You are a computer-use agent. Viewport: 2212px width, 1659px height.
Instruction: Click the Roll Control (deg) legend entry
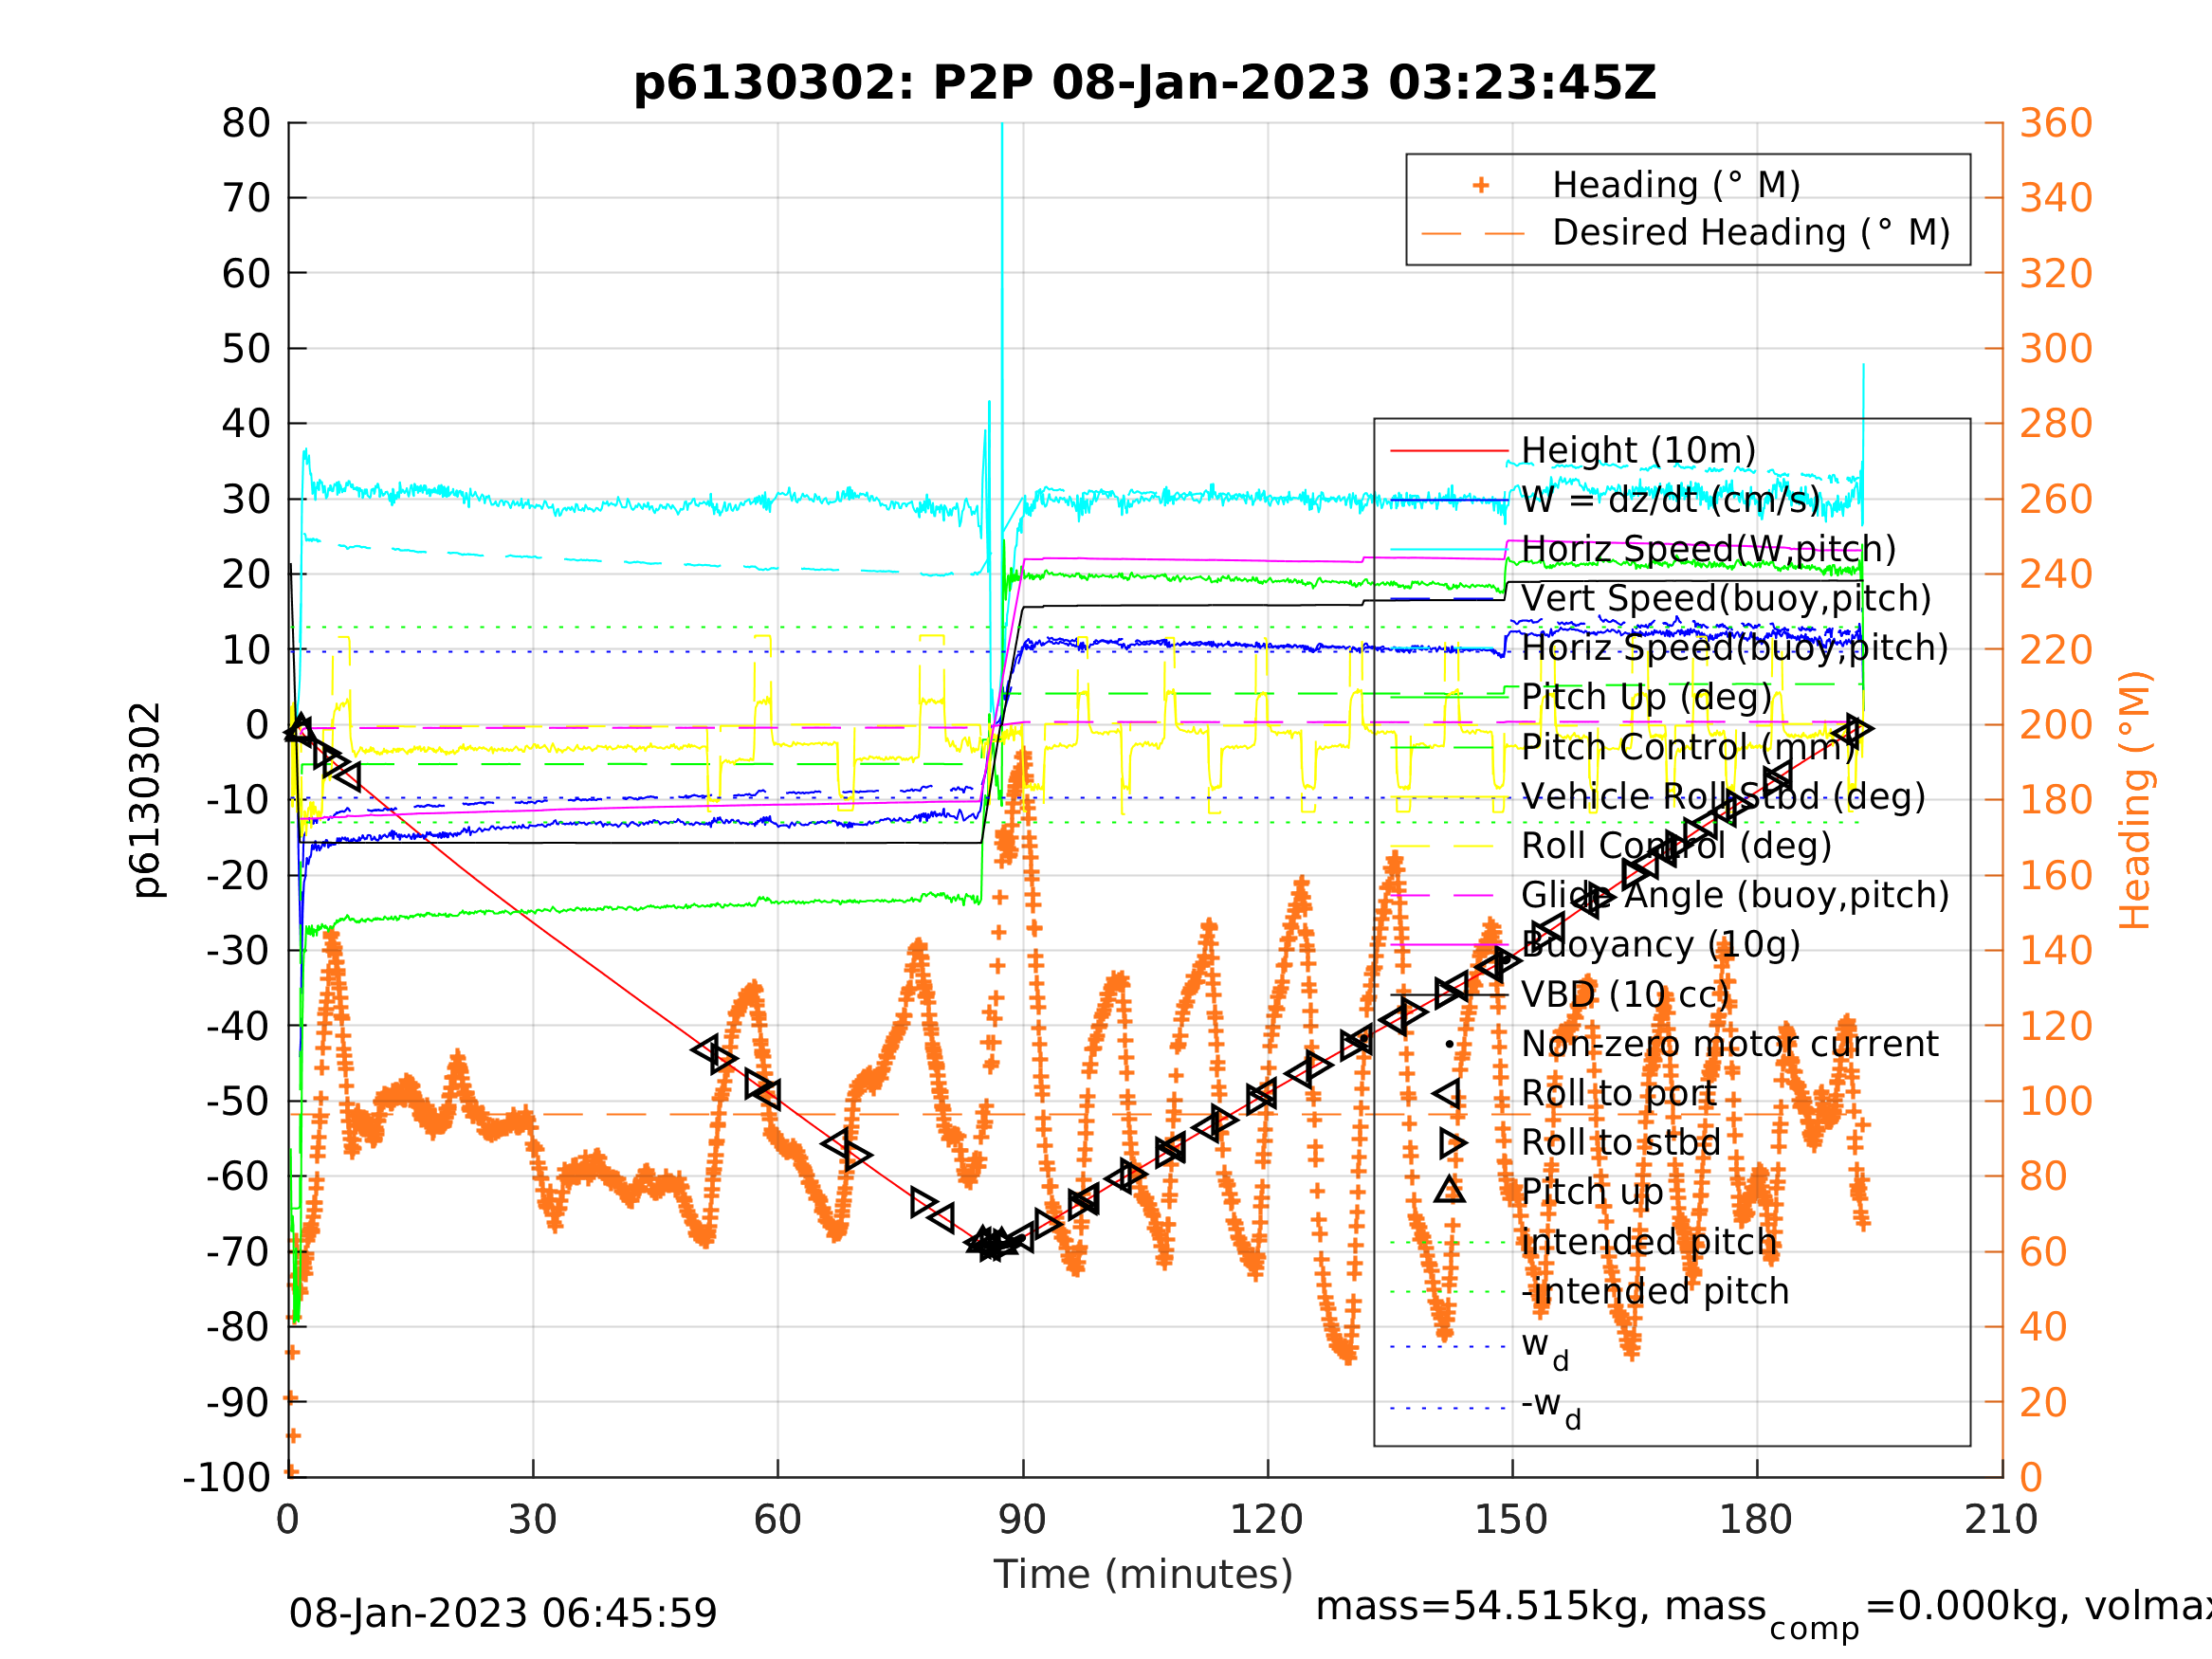pos(1677,845)
